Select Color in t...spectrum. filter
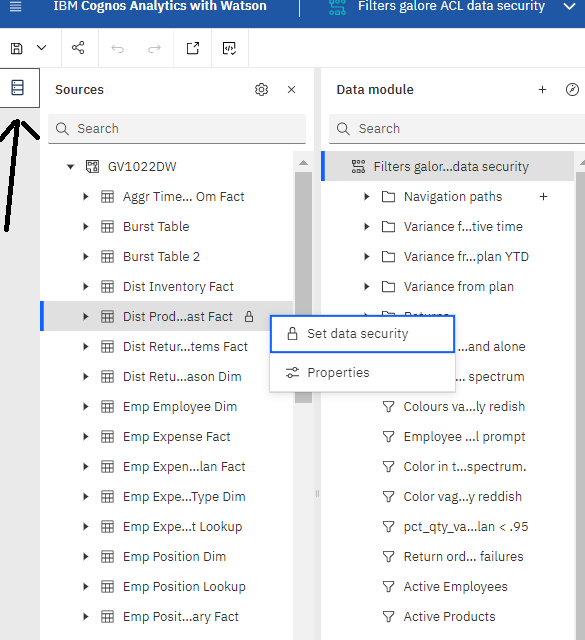 click(x=465, y=467)
